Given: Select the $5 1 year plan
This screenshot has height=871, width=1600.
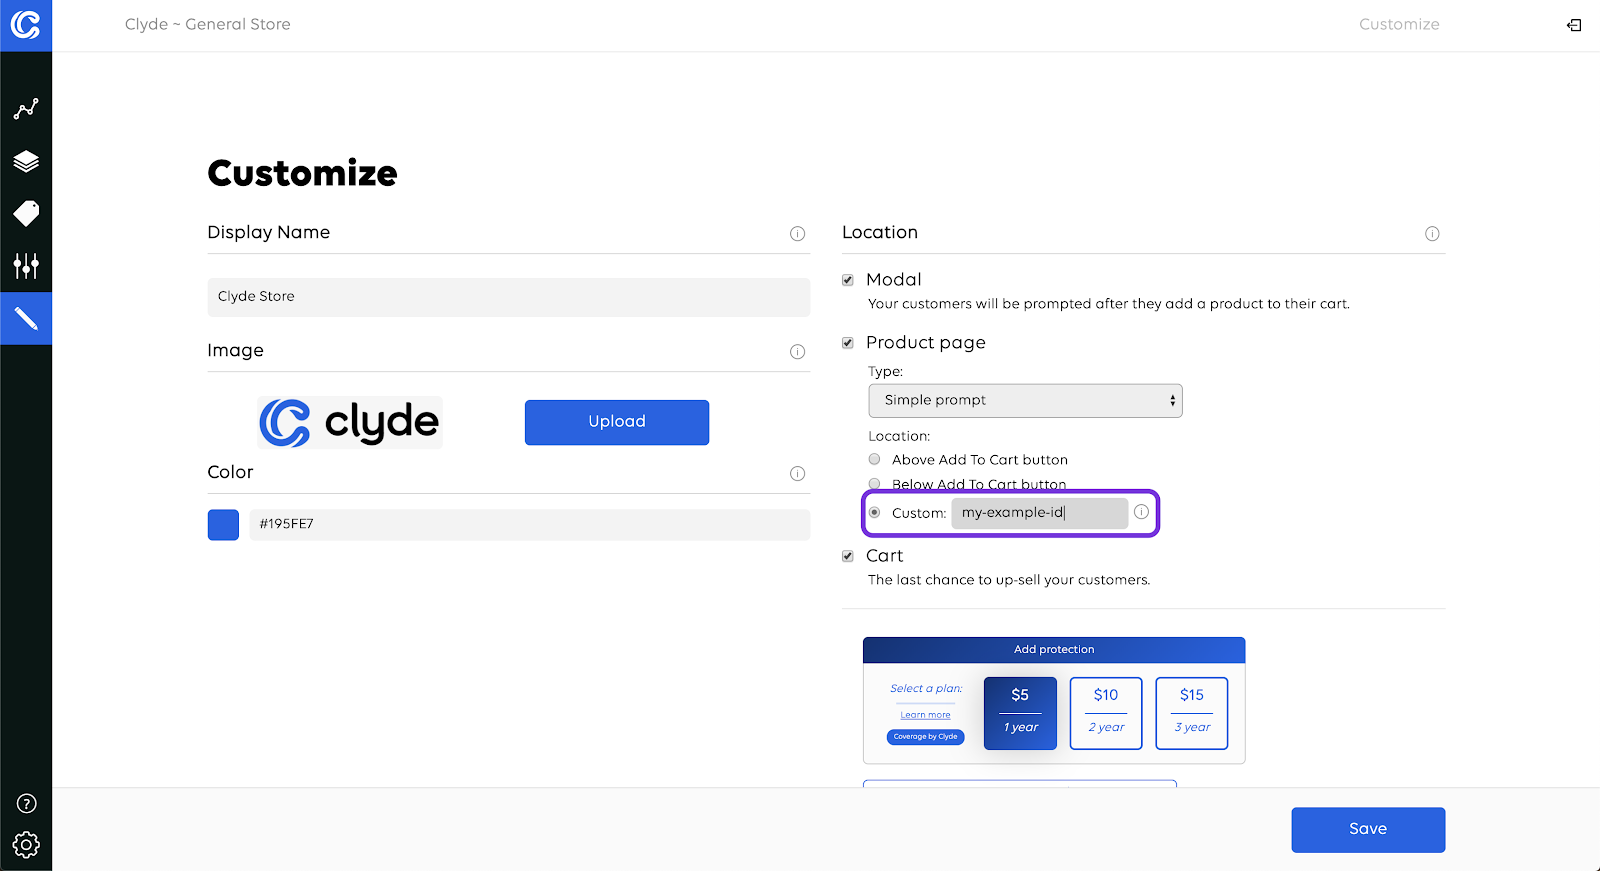Looking at the screenshot, I should 1020,713.
